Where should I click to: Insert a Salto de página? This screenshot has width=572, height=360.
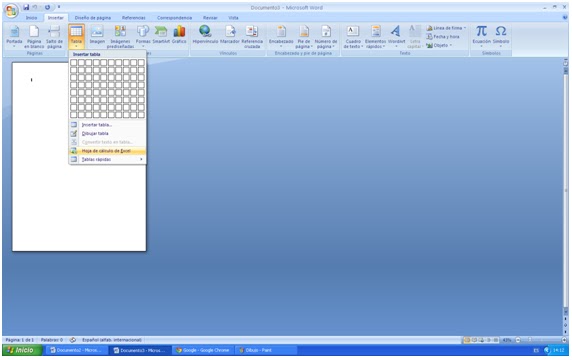[54, 36]
